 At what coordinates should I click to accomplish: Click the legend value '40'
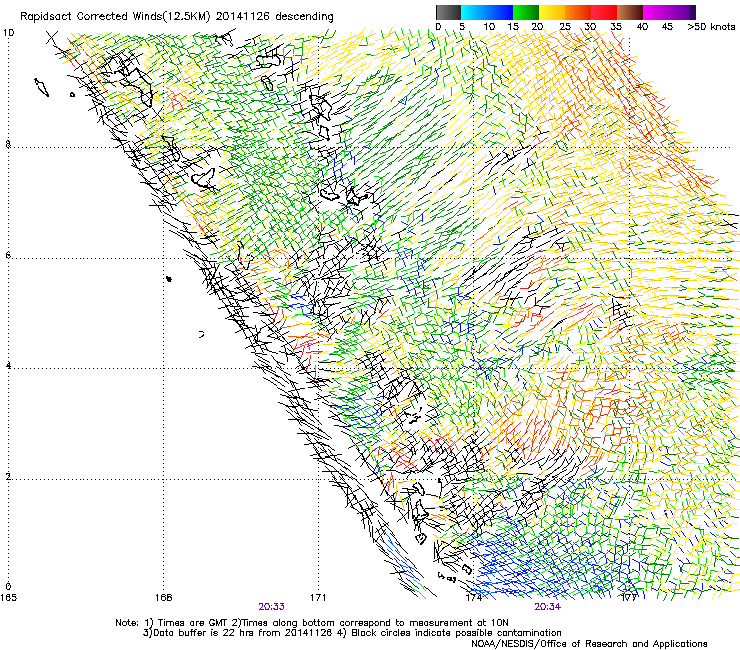click(642, 27)
